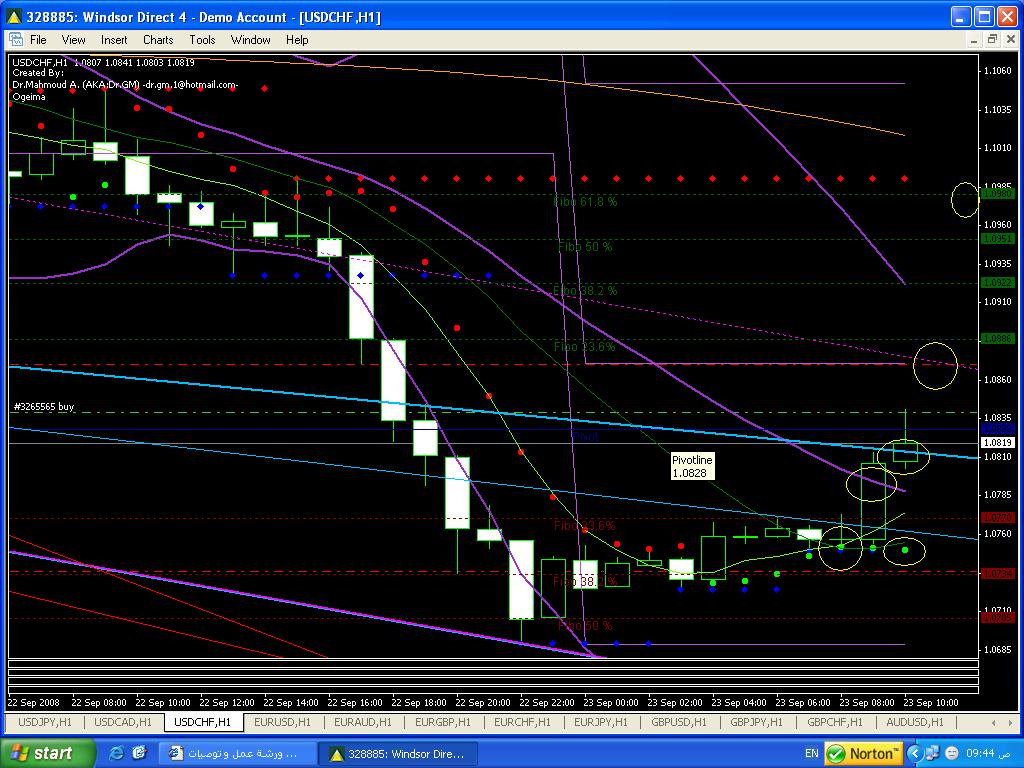Switch to the GBPJPY,H1 chart tab
The image size is (1024, 768).
(758, 722)
